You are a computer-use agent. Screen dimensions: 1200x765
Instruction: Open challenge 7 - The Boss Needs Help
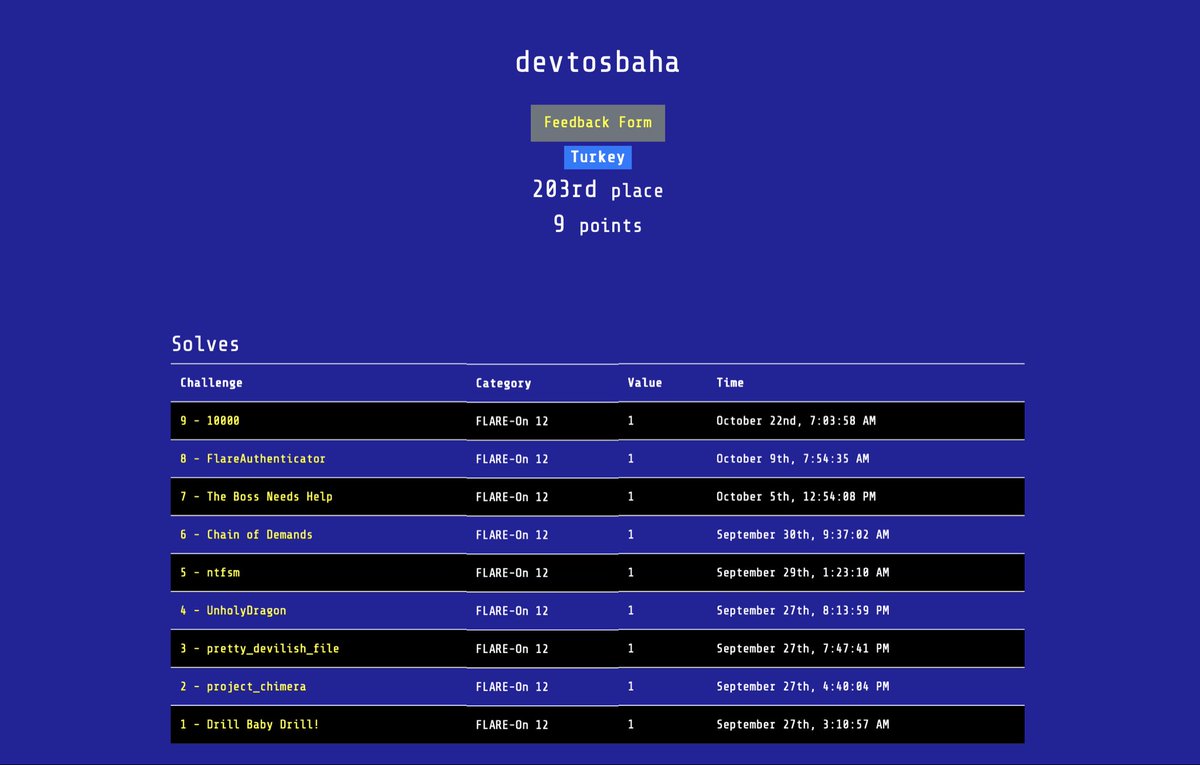click(x=256, y=497)
